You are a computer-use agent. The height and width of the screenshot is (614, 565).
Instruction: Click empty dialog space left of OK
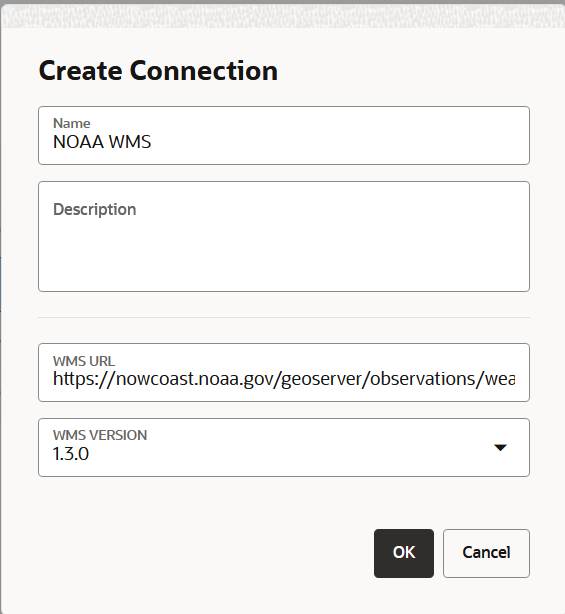tap(204, 553)
